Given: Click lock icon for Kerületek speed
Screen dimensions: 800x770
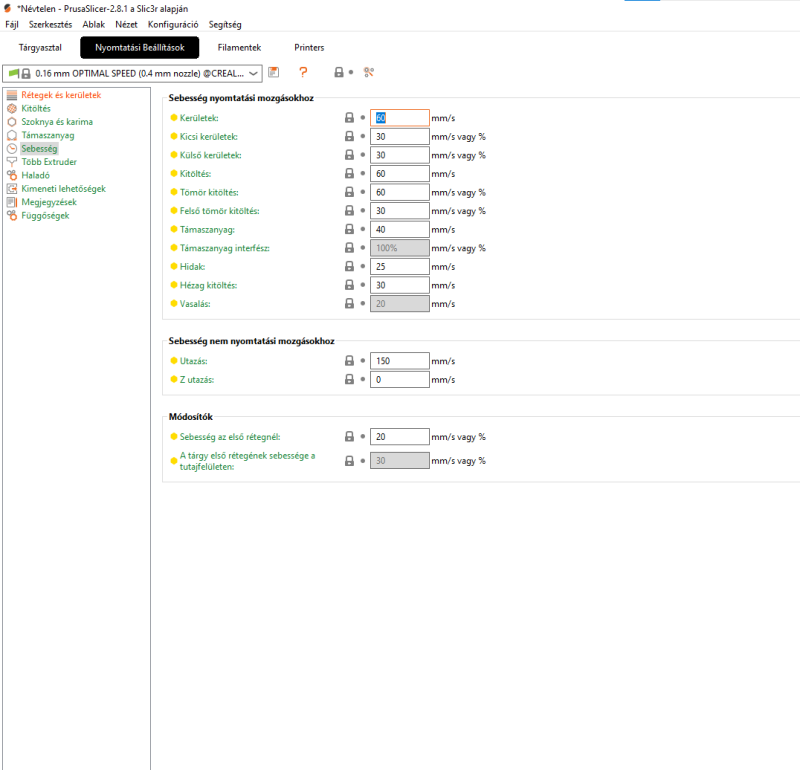Looking at the screenshot, I should [x=349, y=118].
